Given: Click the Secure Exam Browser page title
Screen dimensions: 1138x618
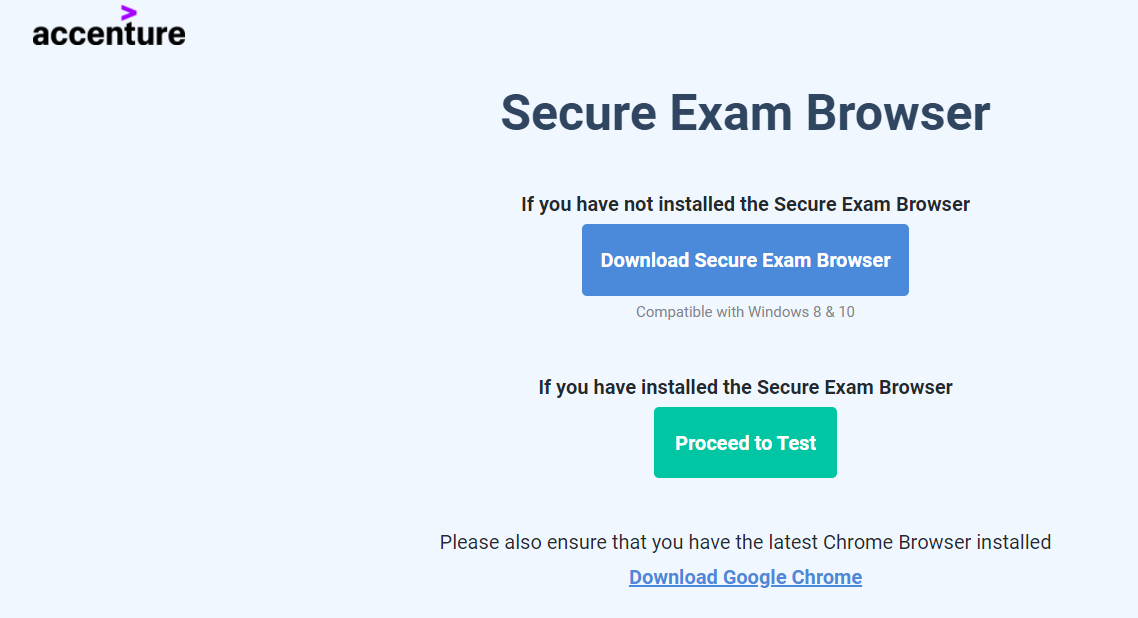Looking at the screenshot, I should (x=745, y=113).
